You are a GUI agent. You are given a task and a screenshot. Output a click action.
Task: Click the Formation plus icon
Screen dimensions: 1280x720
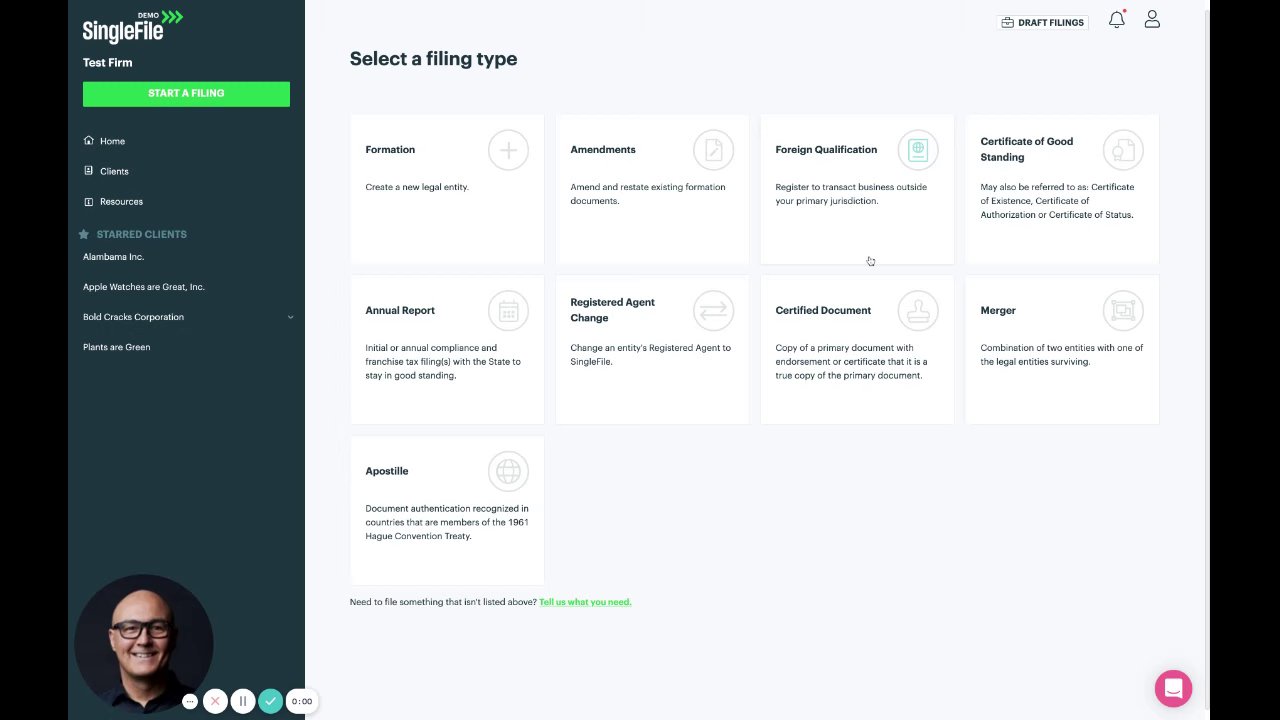[x=508, y=150]
